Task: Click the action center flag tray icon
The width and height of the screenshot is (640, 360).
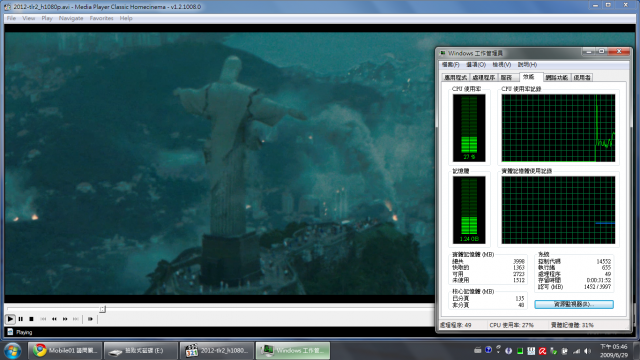Action: click(x=565, y=351)
